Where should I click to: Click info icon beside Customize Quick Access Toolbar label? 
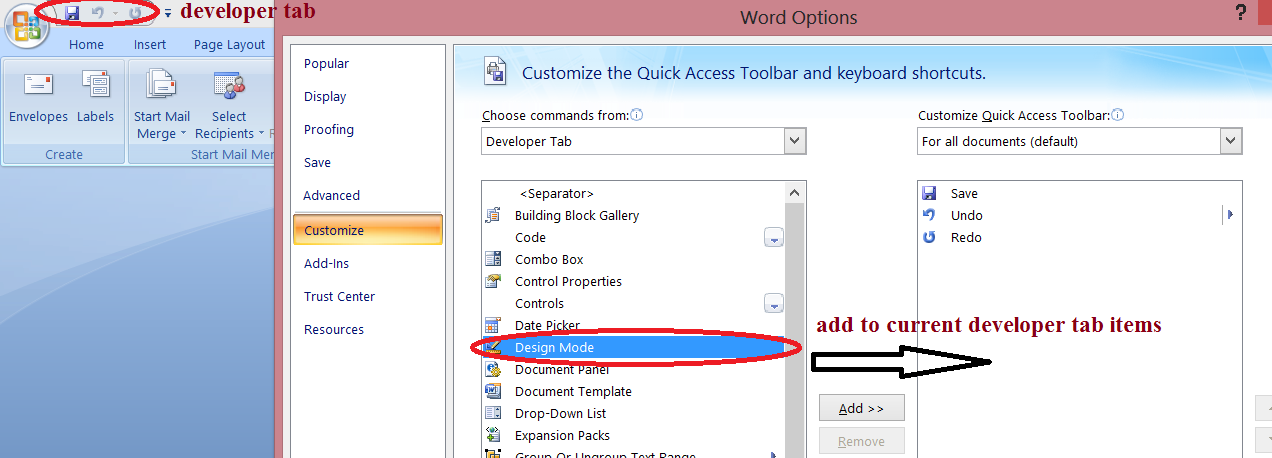coord(1118,115)
